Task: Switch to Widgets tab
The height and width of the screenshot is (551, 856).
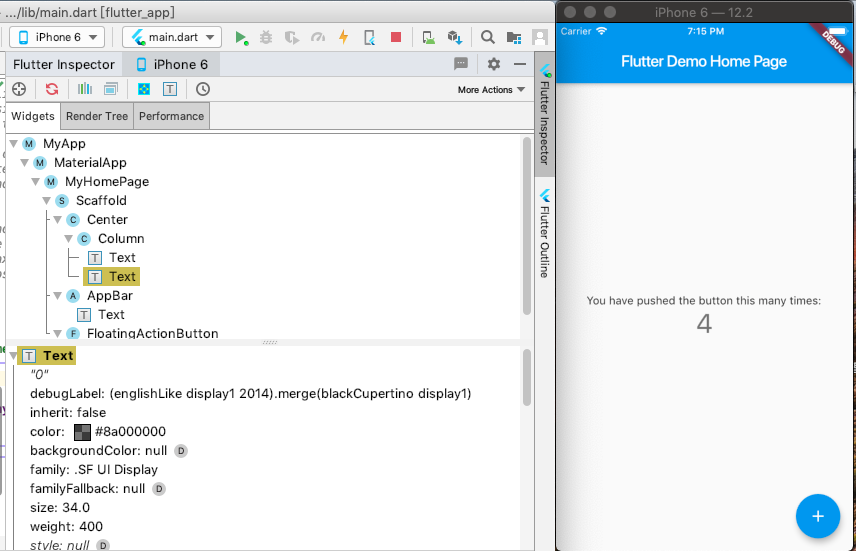Action: (x=33, y=116)
